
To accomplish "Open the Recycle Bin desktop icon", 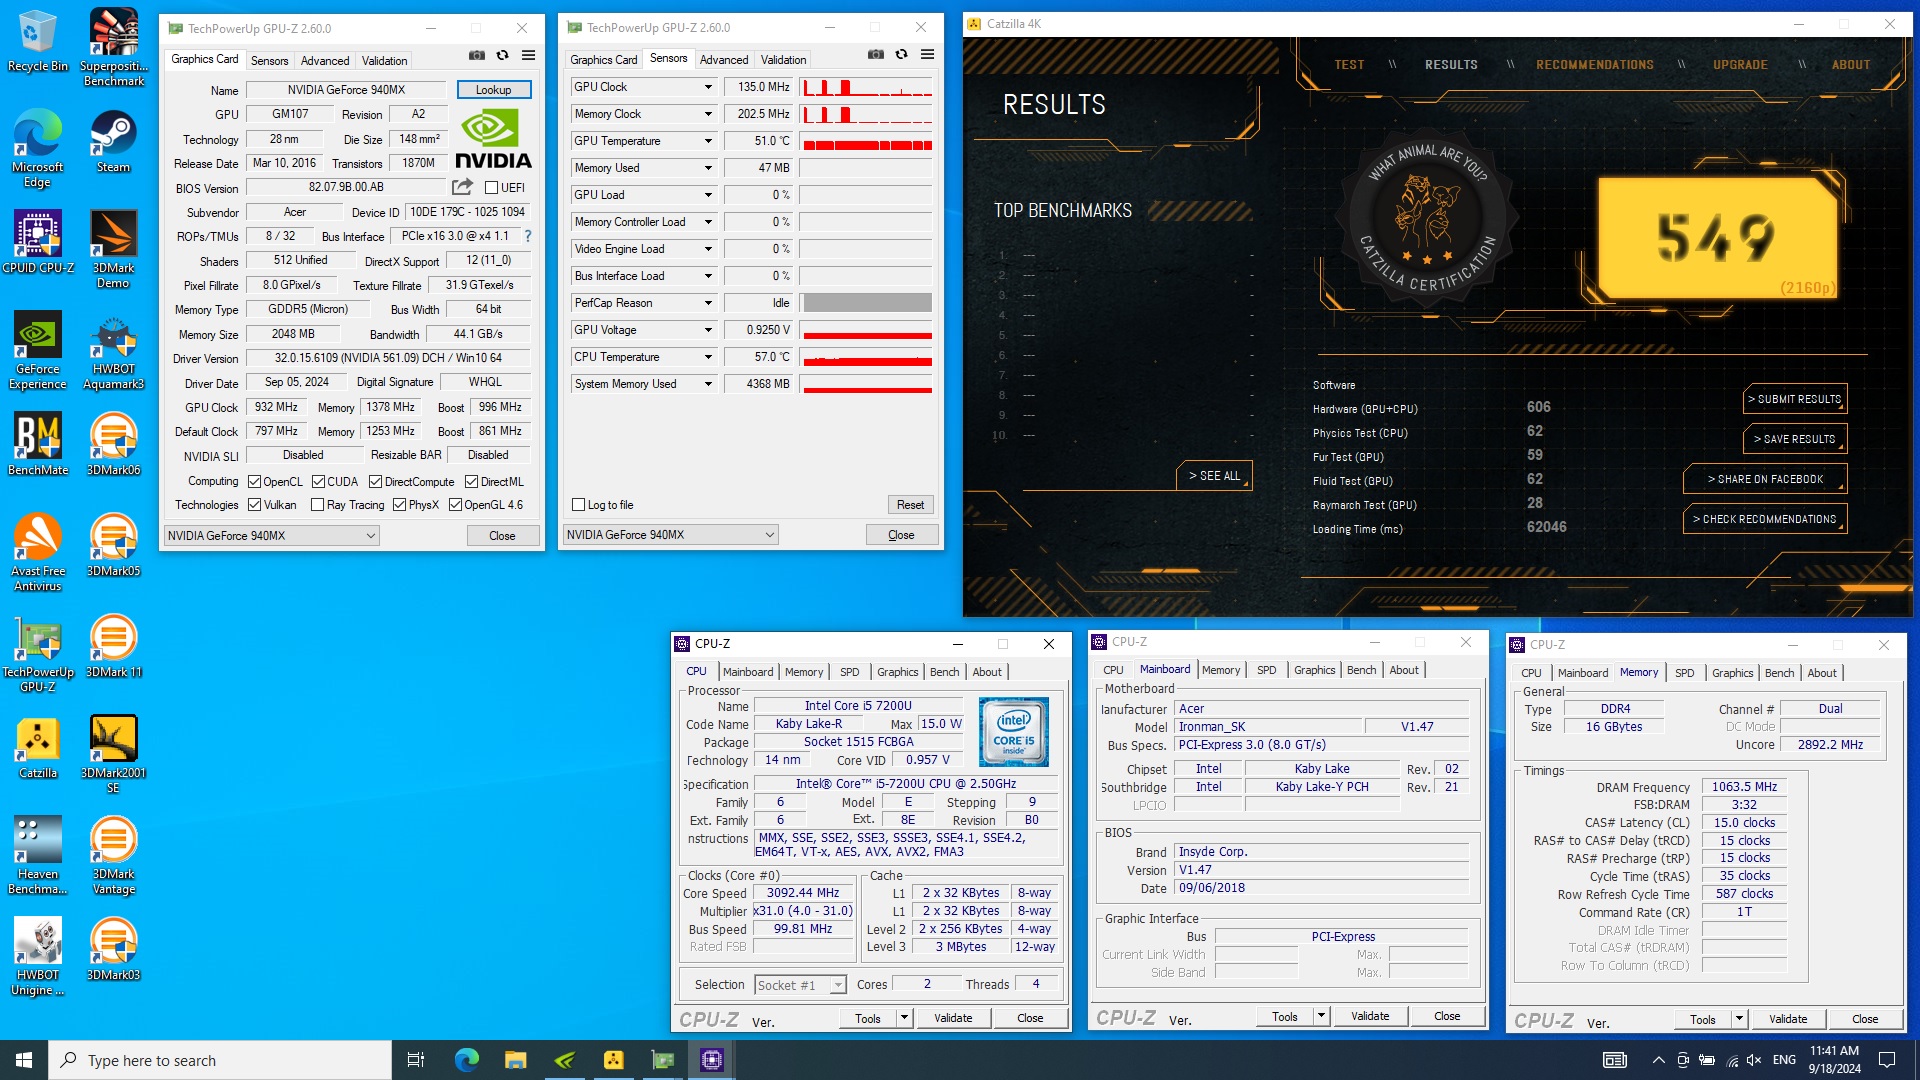I will tap(37, 41).
